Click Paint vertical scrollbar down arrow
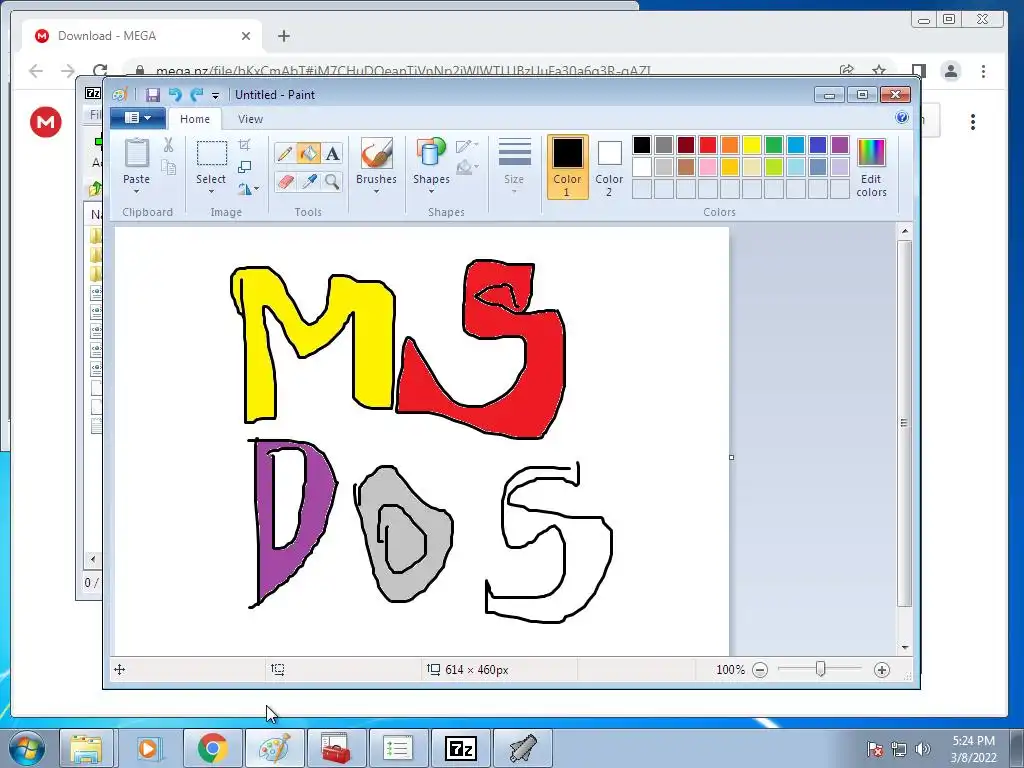This screenshot has height=768, width=1024. click(x=904, y=647)
